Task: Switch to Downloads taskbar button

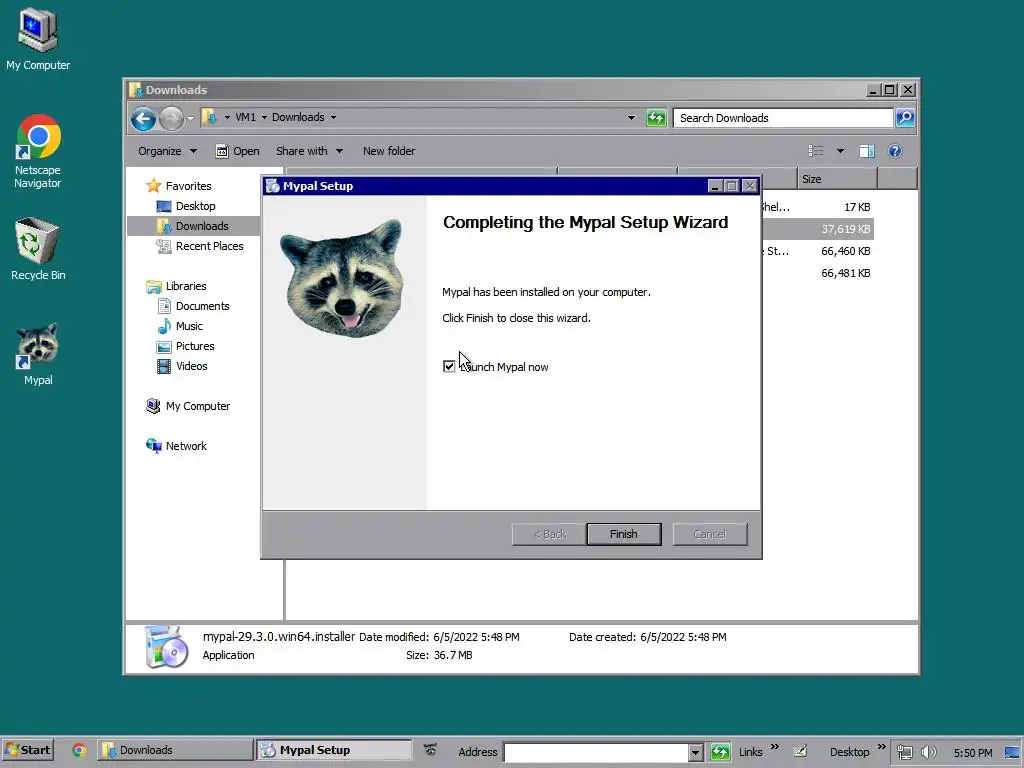Action: point(175,750)
